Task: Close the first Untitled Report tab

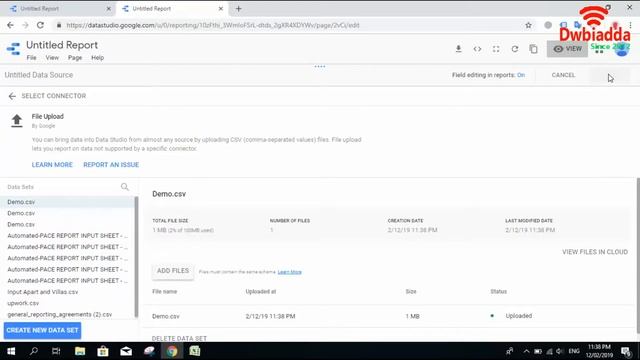Action: (108, 9)
